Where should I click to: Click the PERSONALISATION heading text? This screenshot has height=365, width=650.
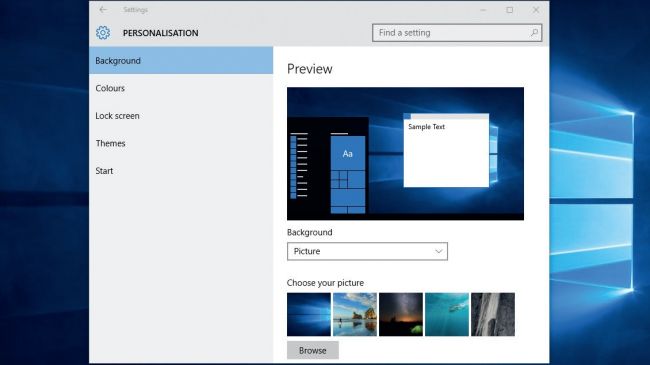[160, 33]
